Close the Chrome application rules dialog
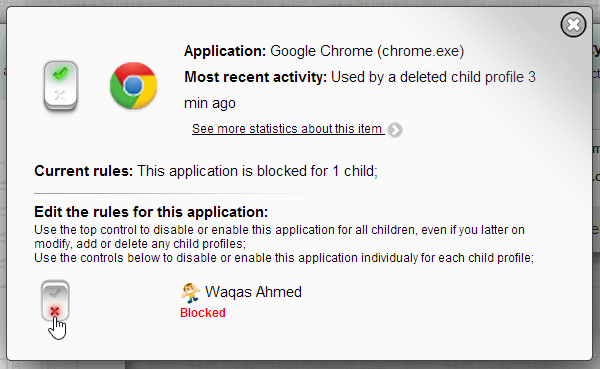The width and height of the screenshot is (600, 369). pyautogui.click(x=573, y=25)
